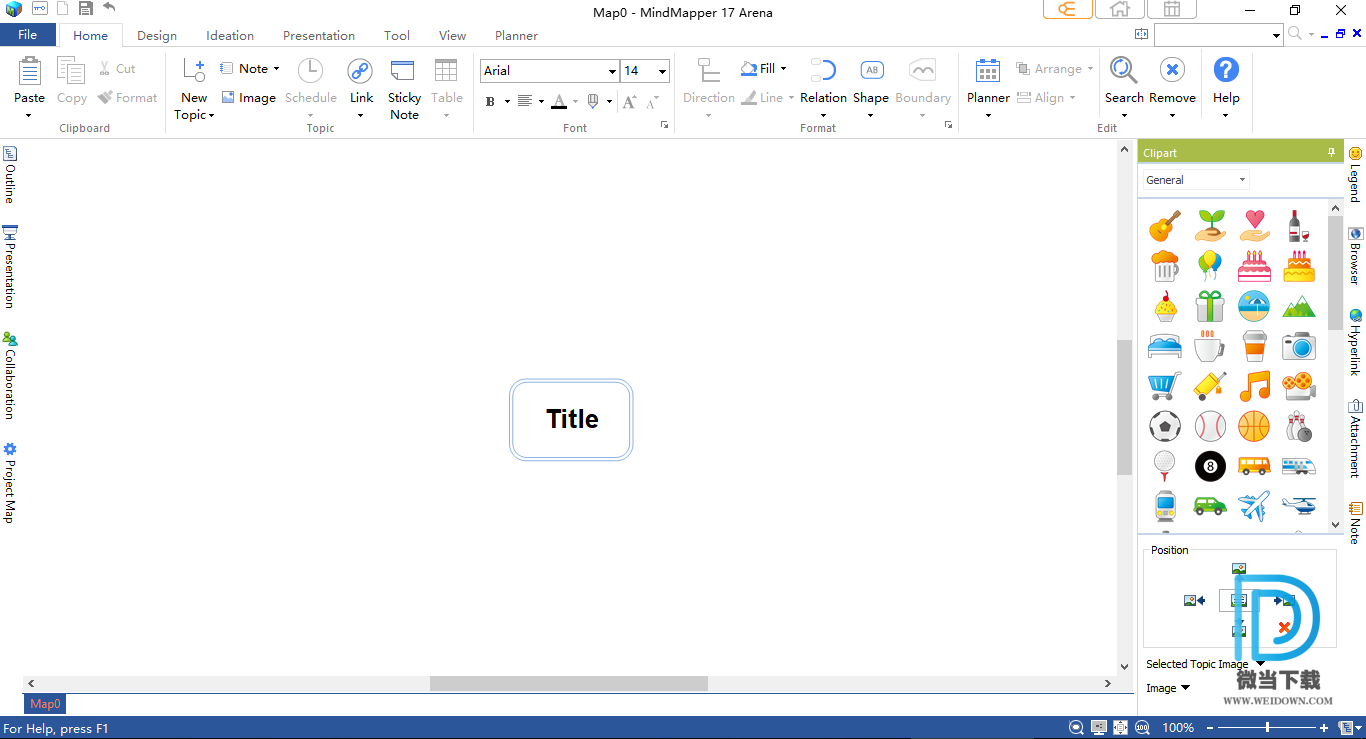This screenshot has width=1366, height=739.
Task: Select the soccer ball clipart
Action: pos(1165,426)
